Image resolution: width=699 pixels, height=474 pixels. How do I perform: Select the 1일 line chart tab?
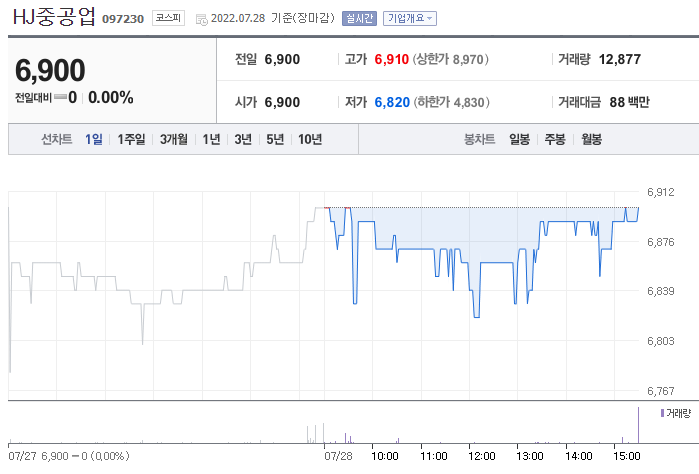tap(94, 139)
